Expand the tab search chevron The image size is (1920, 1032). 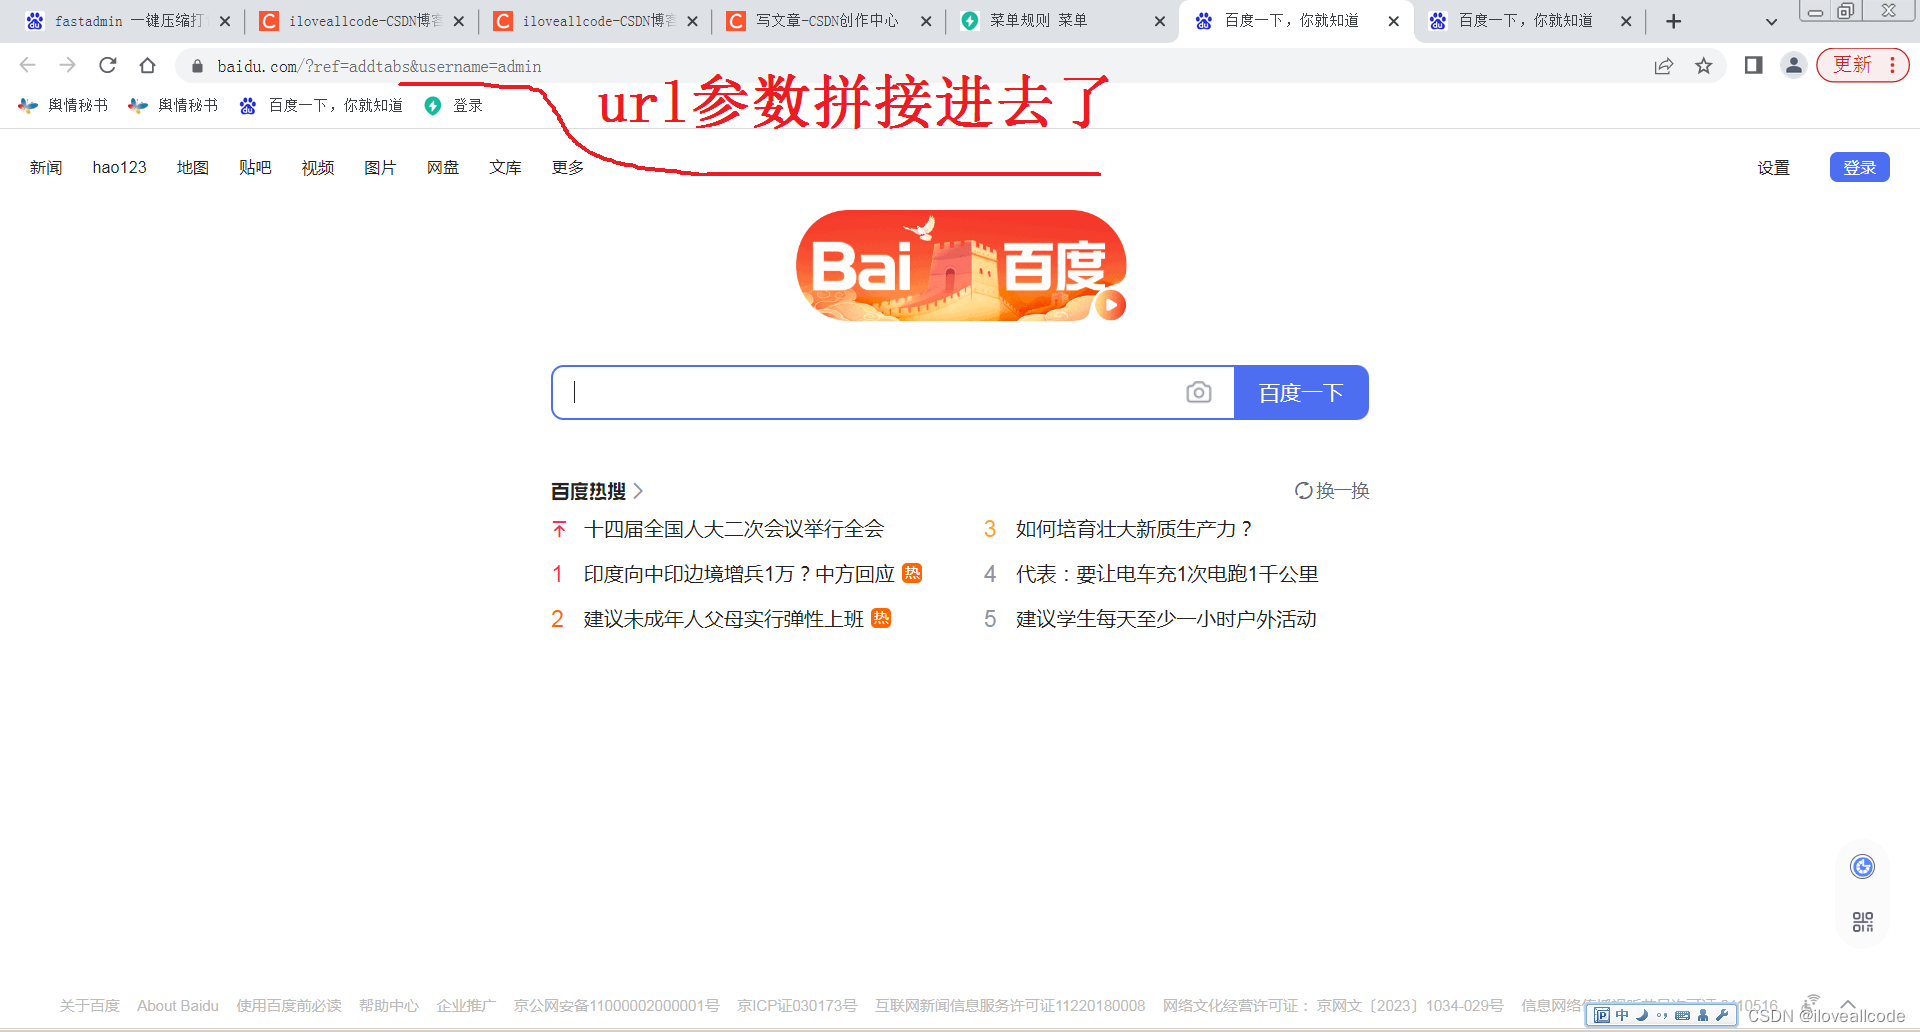click(1771, 21)
